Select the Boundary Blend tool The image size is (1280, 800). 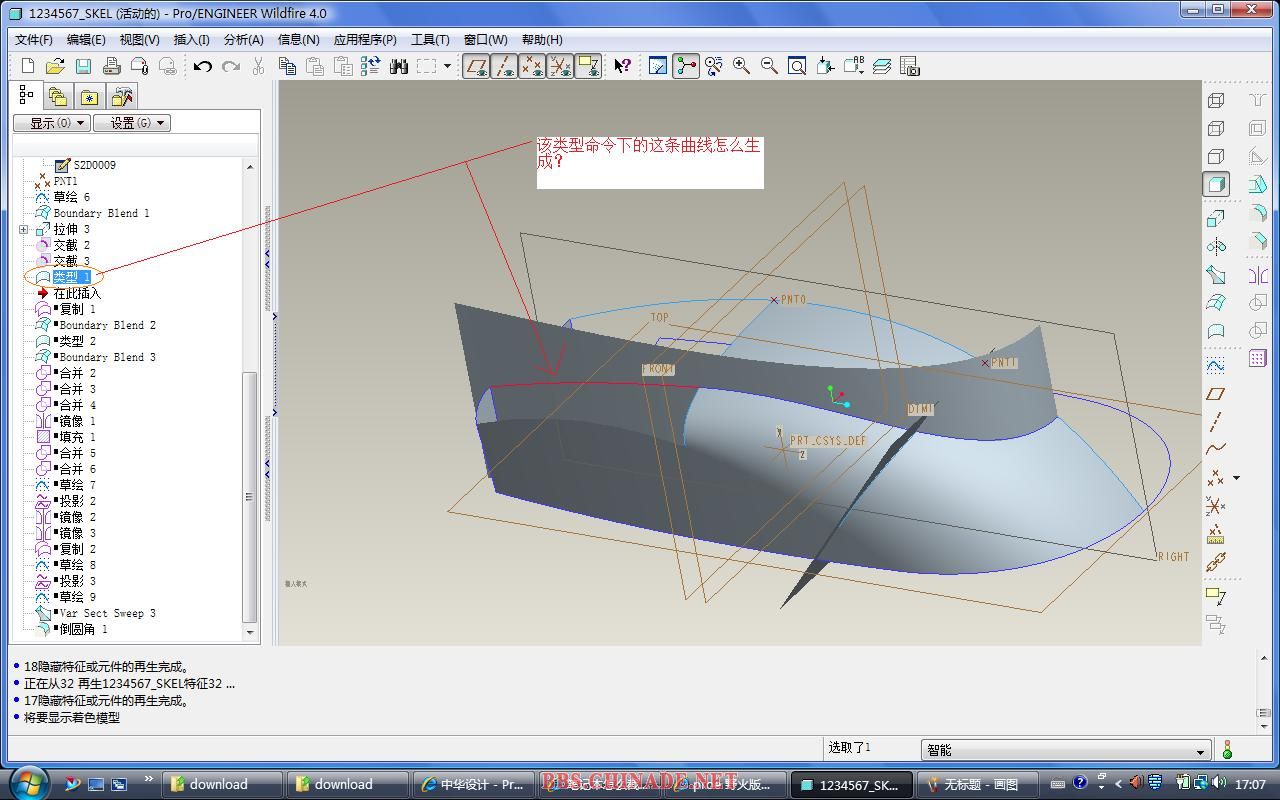[1216, 302]
